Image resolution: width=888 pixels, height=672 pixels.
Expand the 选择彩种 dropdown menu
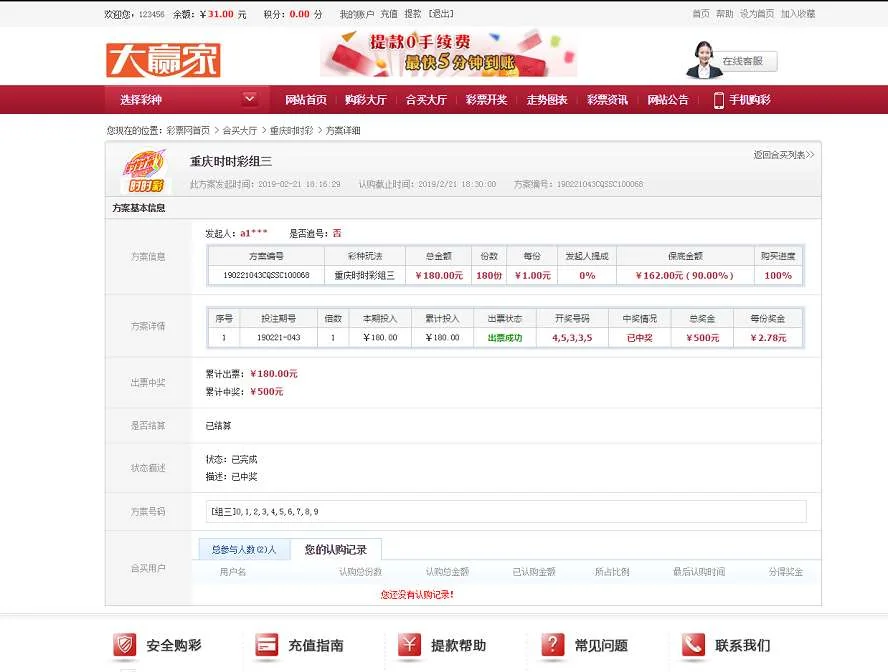(249, 99)
